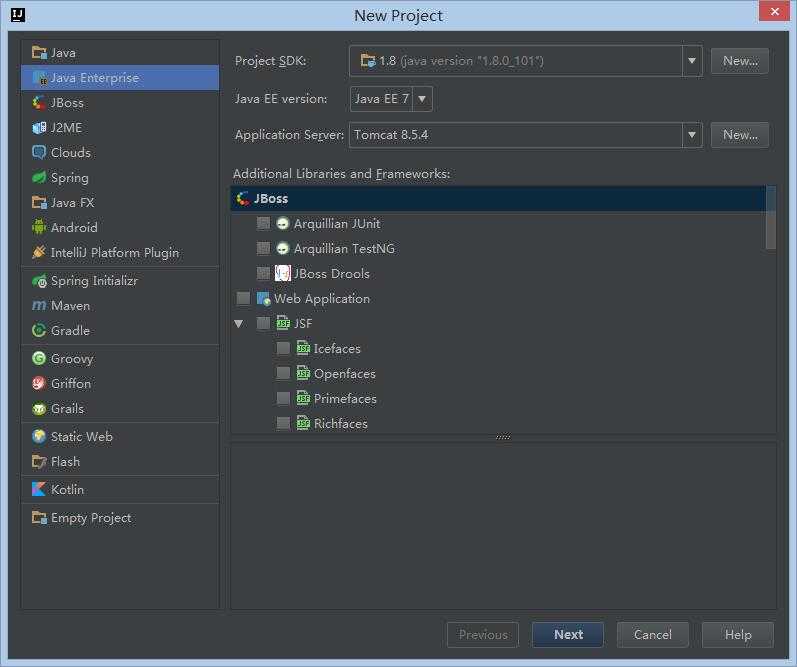Click the Cancel button
This screenshot has width=797, height=667.
653,634
